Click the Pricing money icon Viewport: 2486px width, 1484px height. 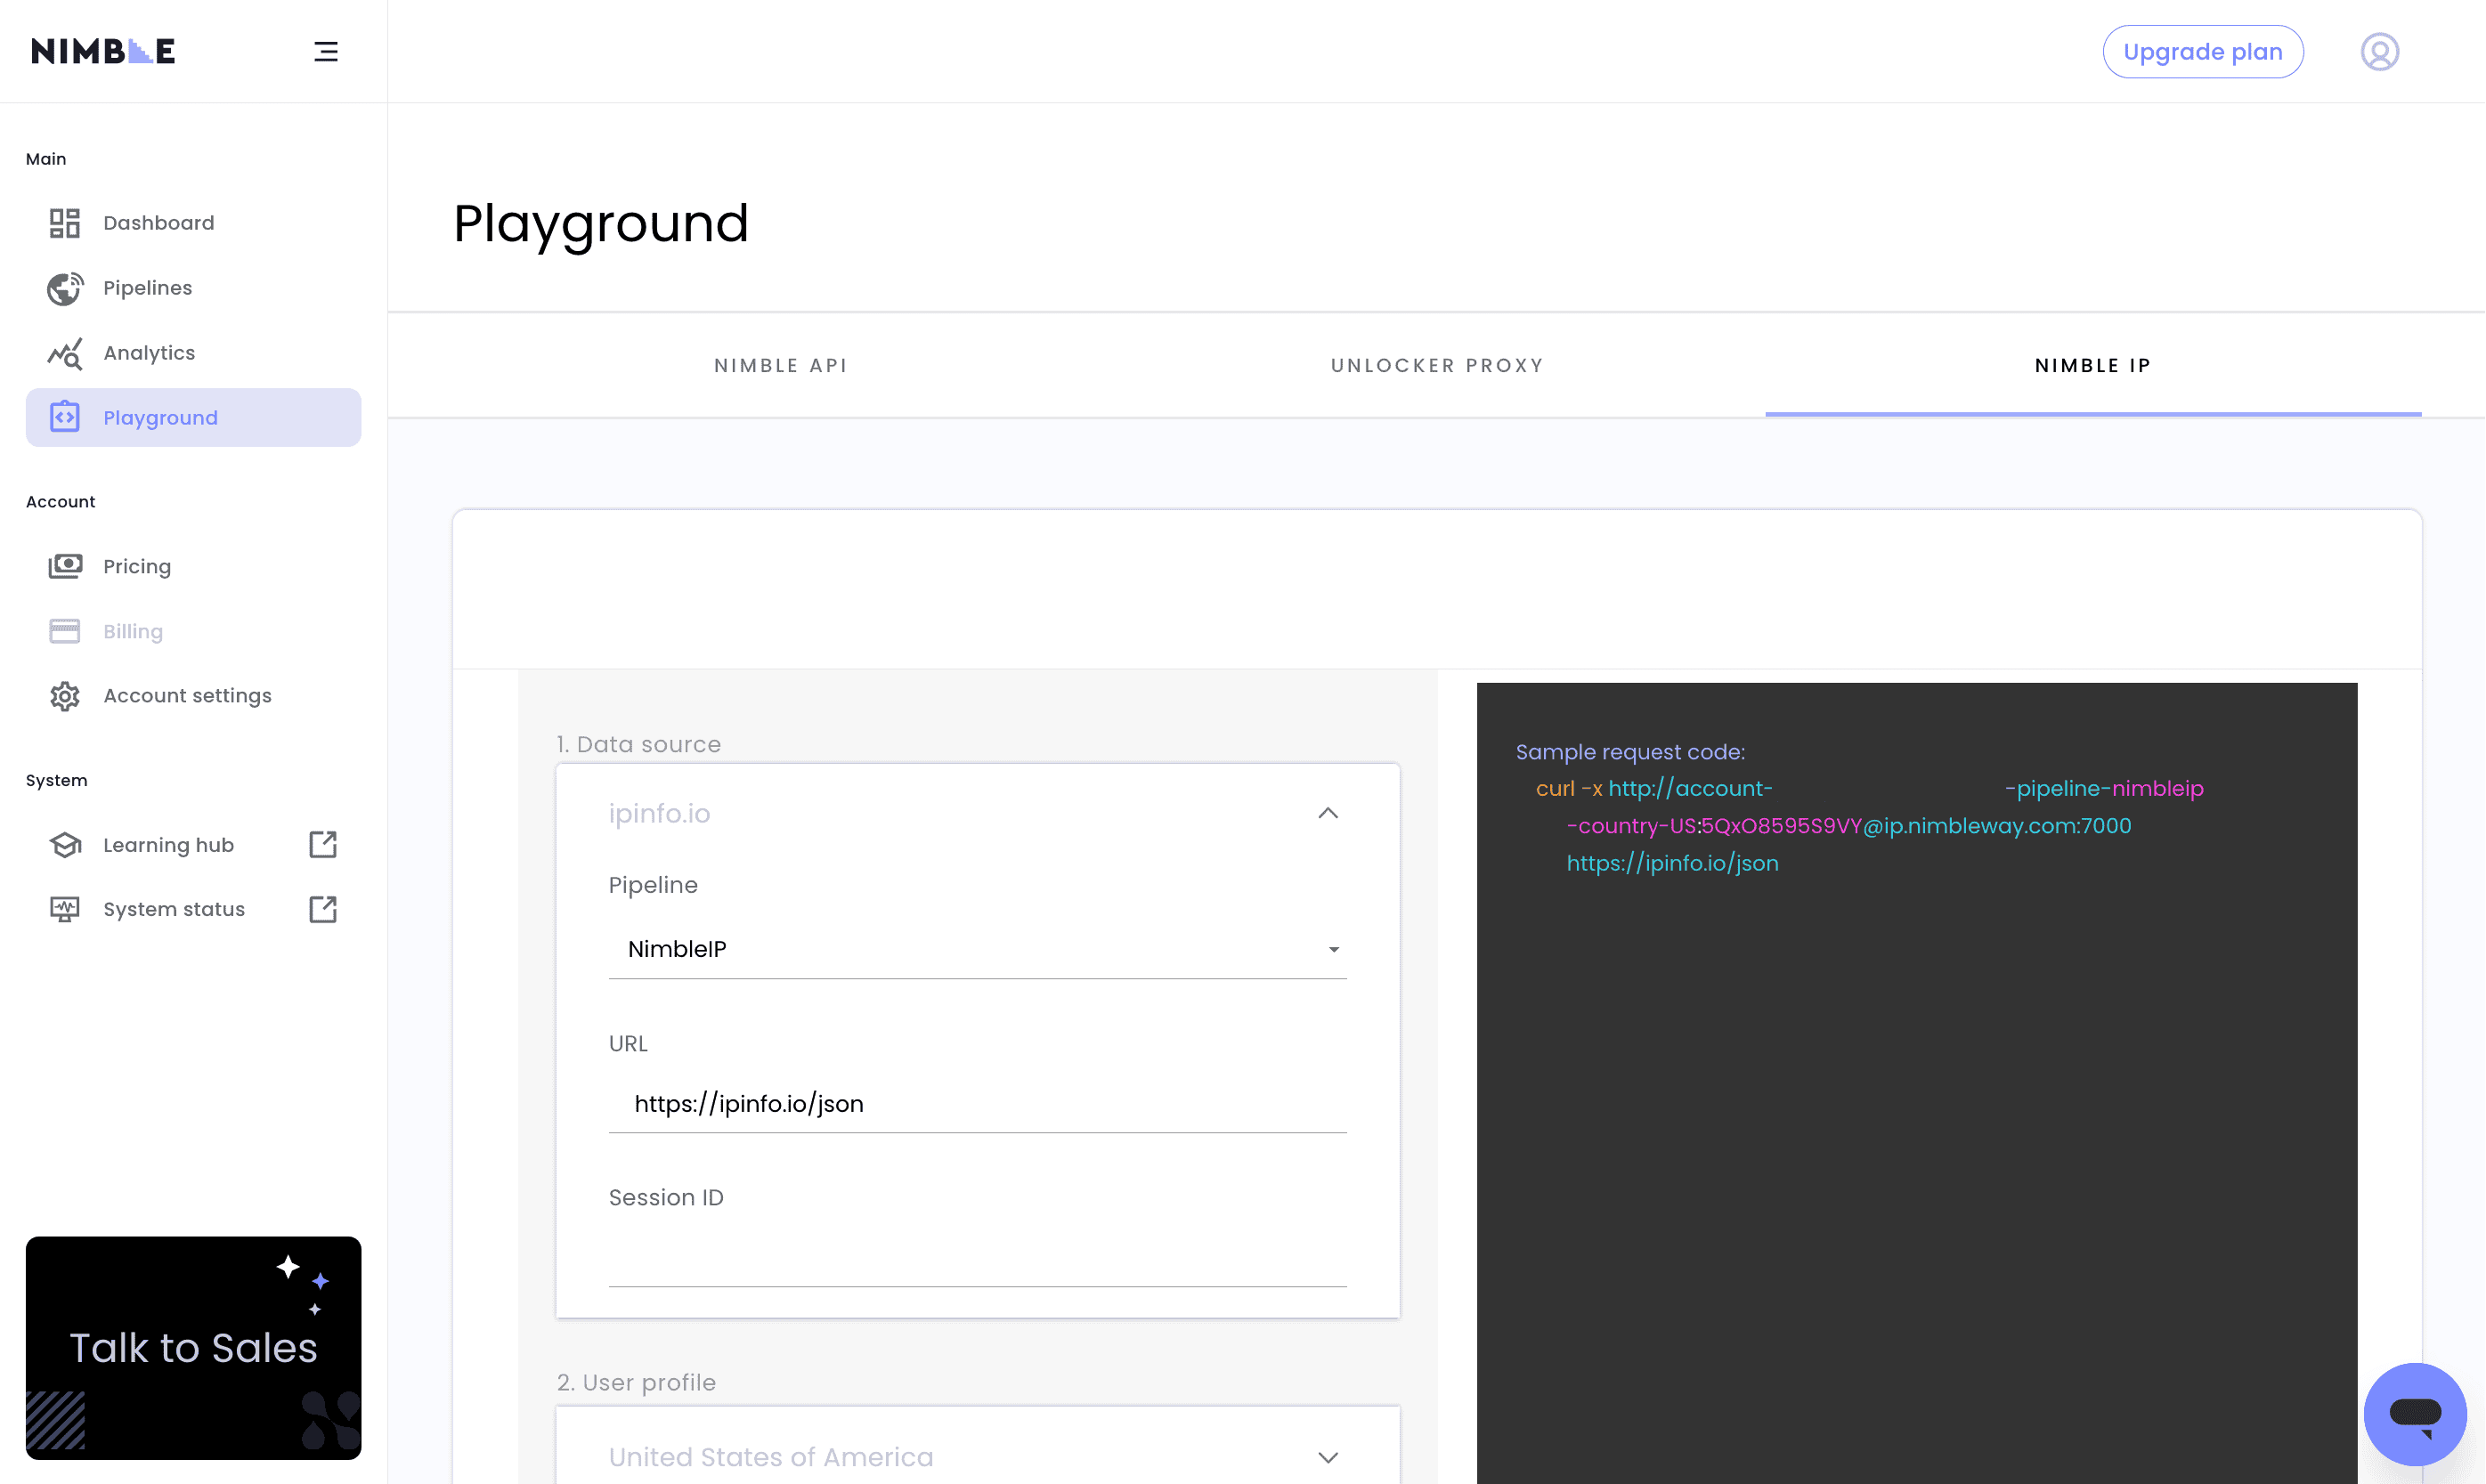point(65,567)
